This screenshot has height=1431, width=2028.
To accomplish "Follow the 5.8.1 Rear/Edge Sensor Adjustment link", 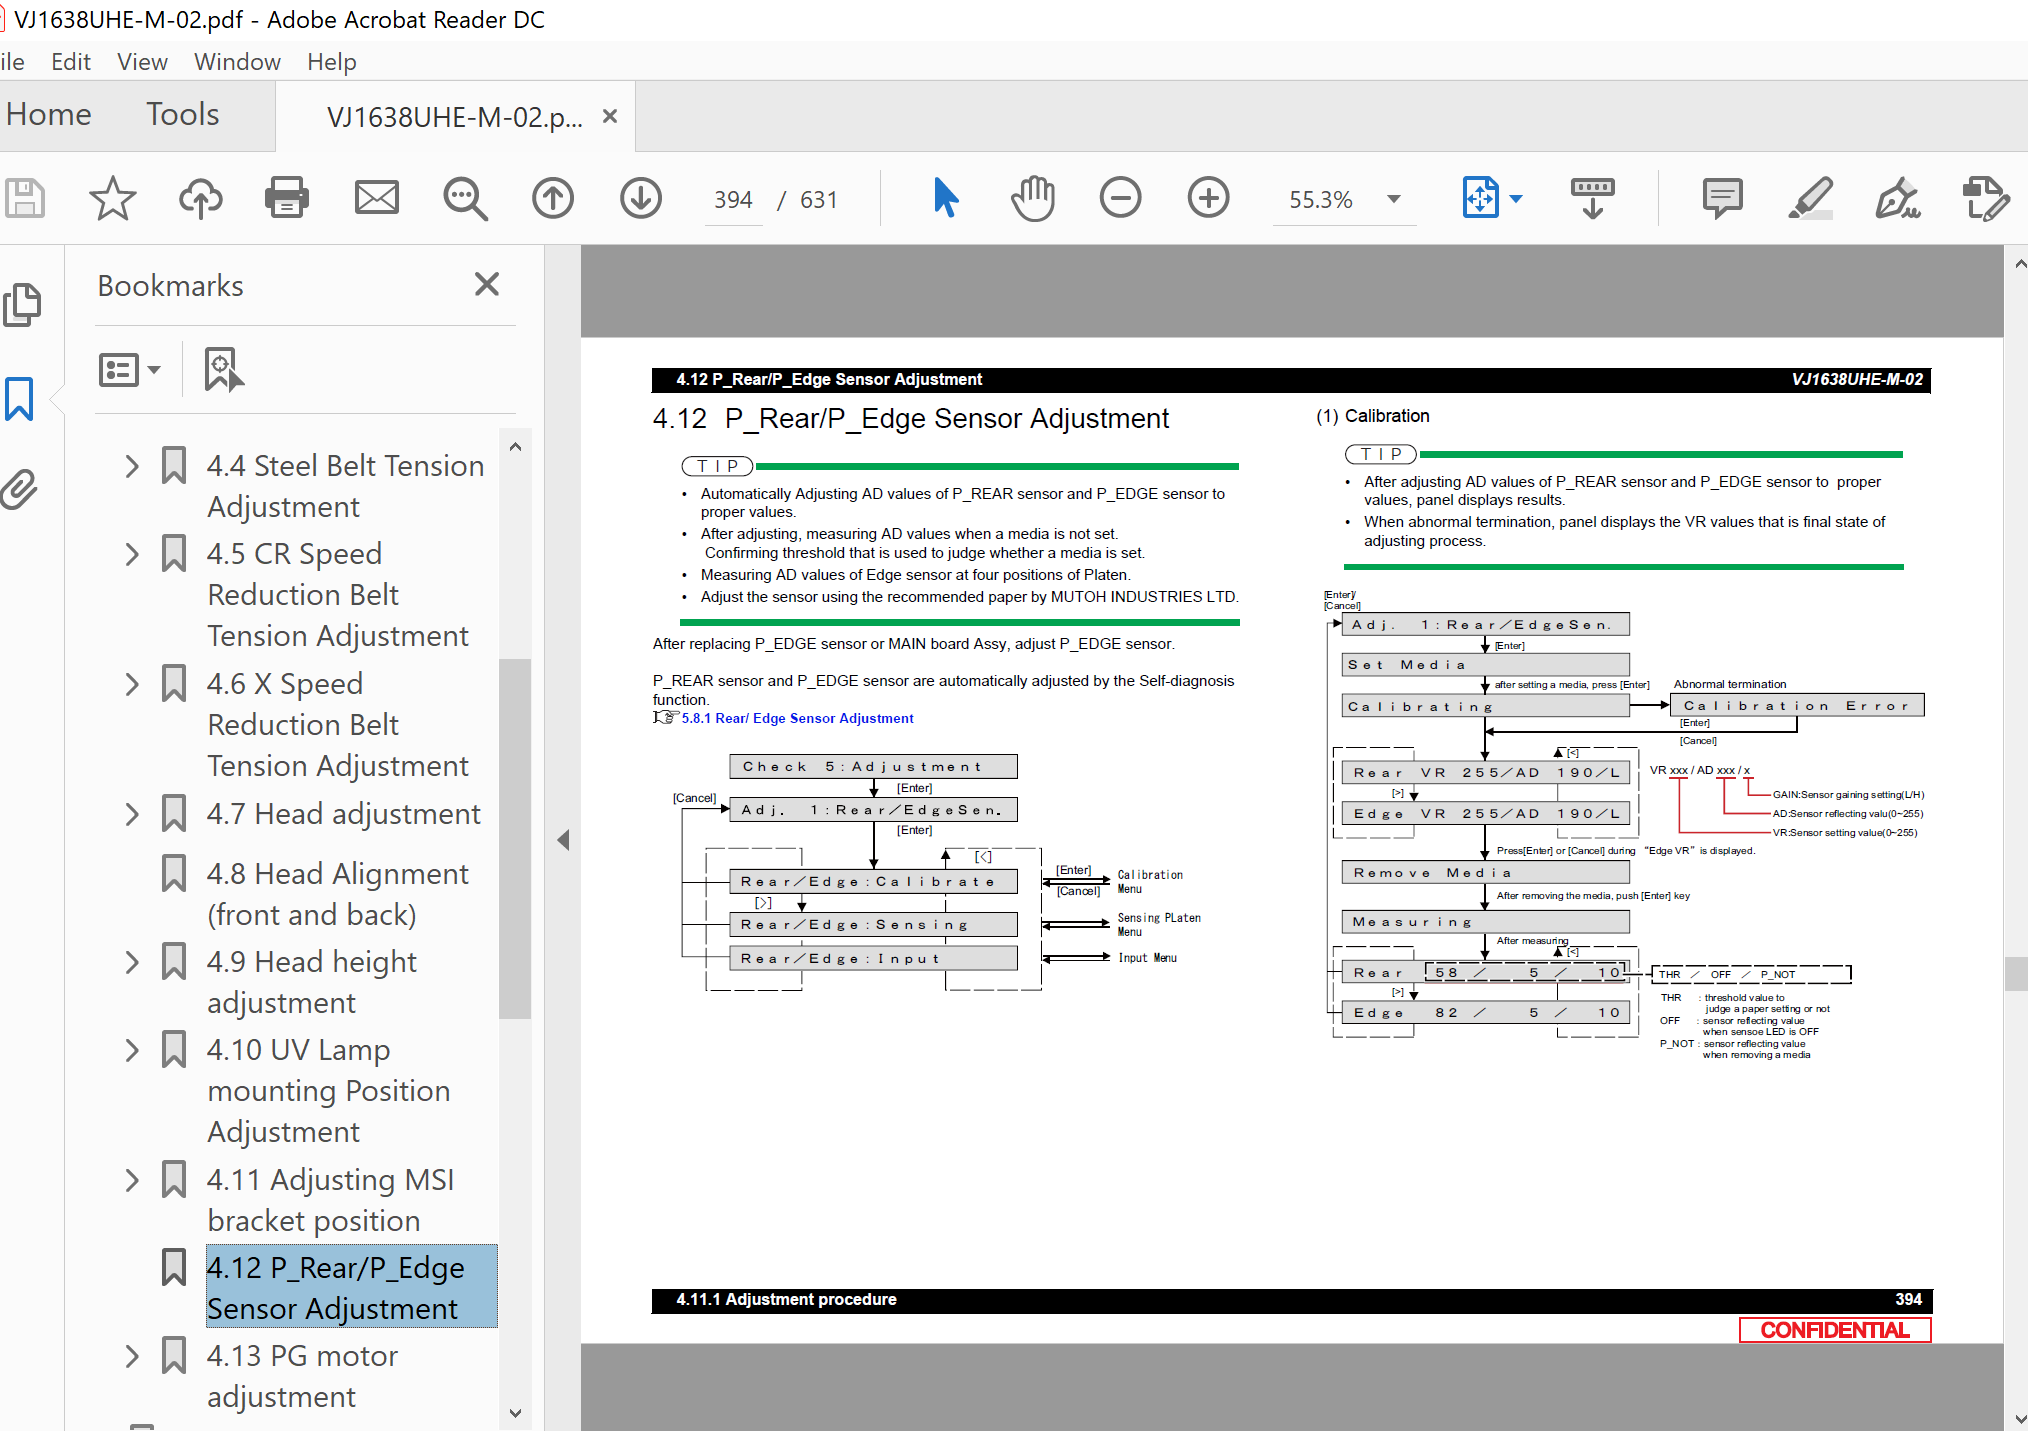I will click(x=797, y=718).
